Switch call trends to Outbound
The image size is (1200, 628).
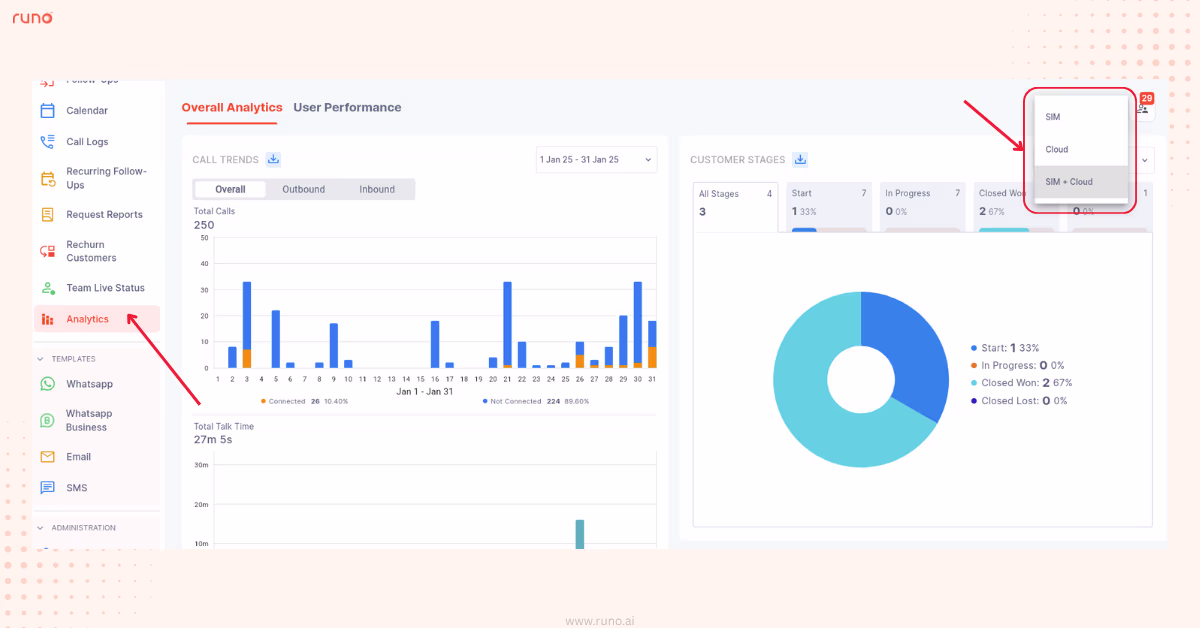tap(303, 189)
